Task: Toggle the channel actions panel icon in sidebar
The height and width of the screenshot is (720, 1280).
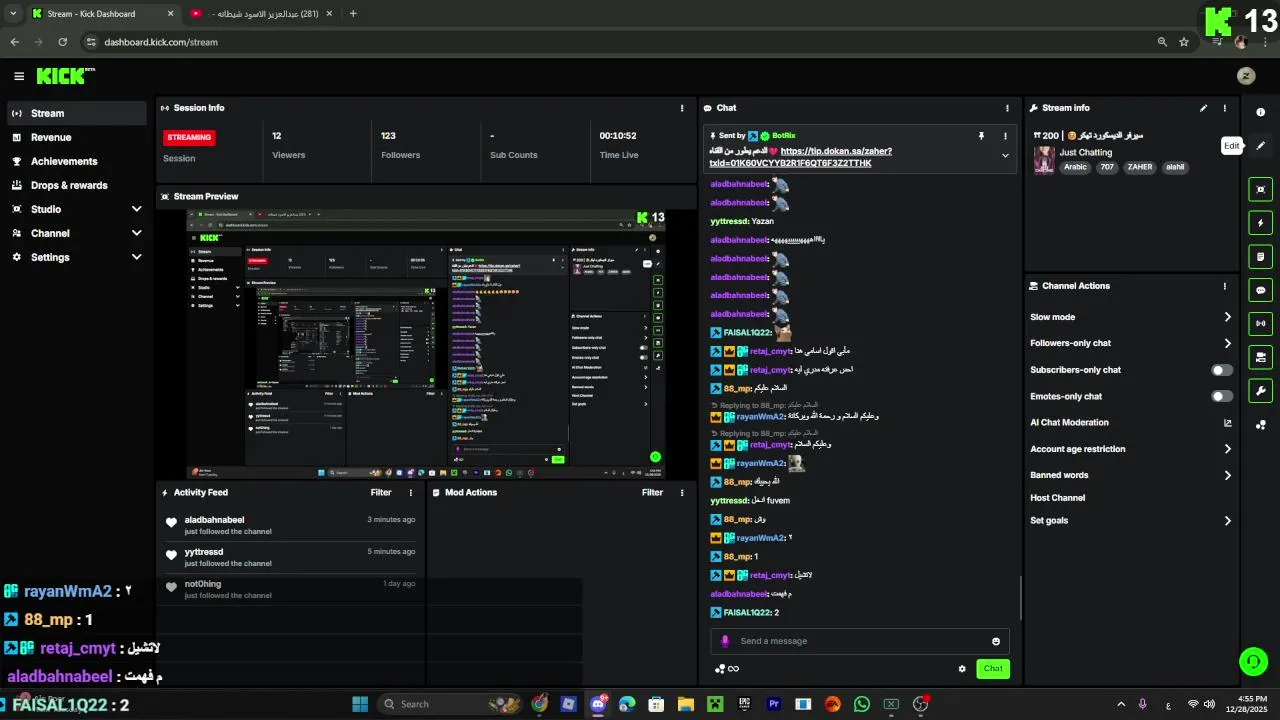Action: (x=1260, y=357)
